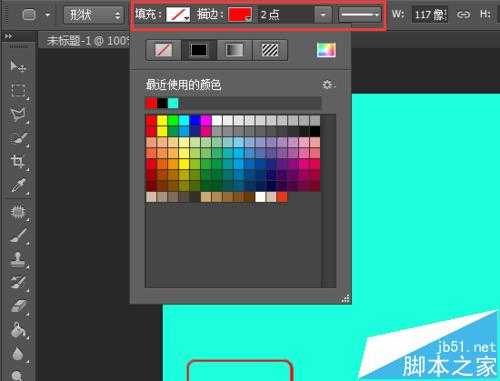This screenshot has width=500, height=381.
Task: Pick the yellow swatch in top row
Action: [x=162, y=120]
